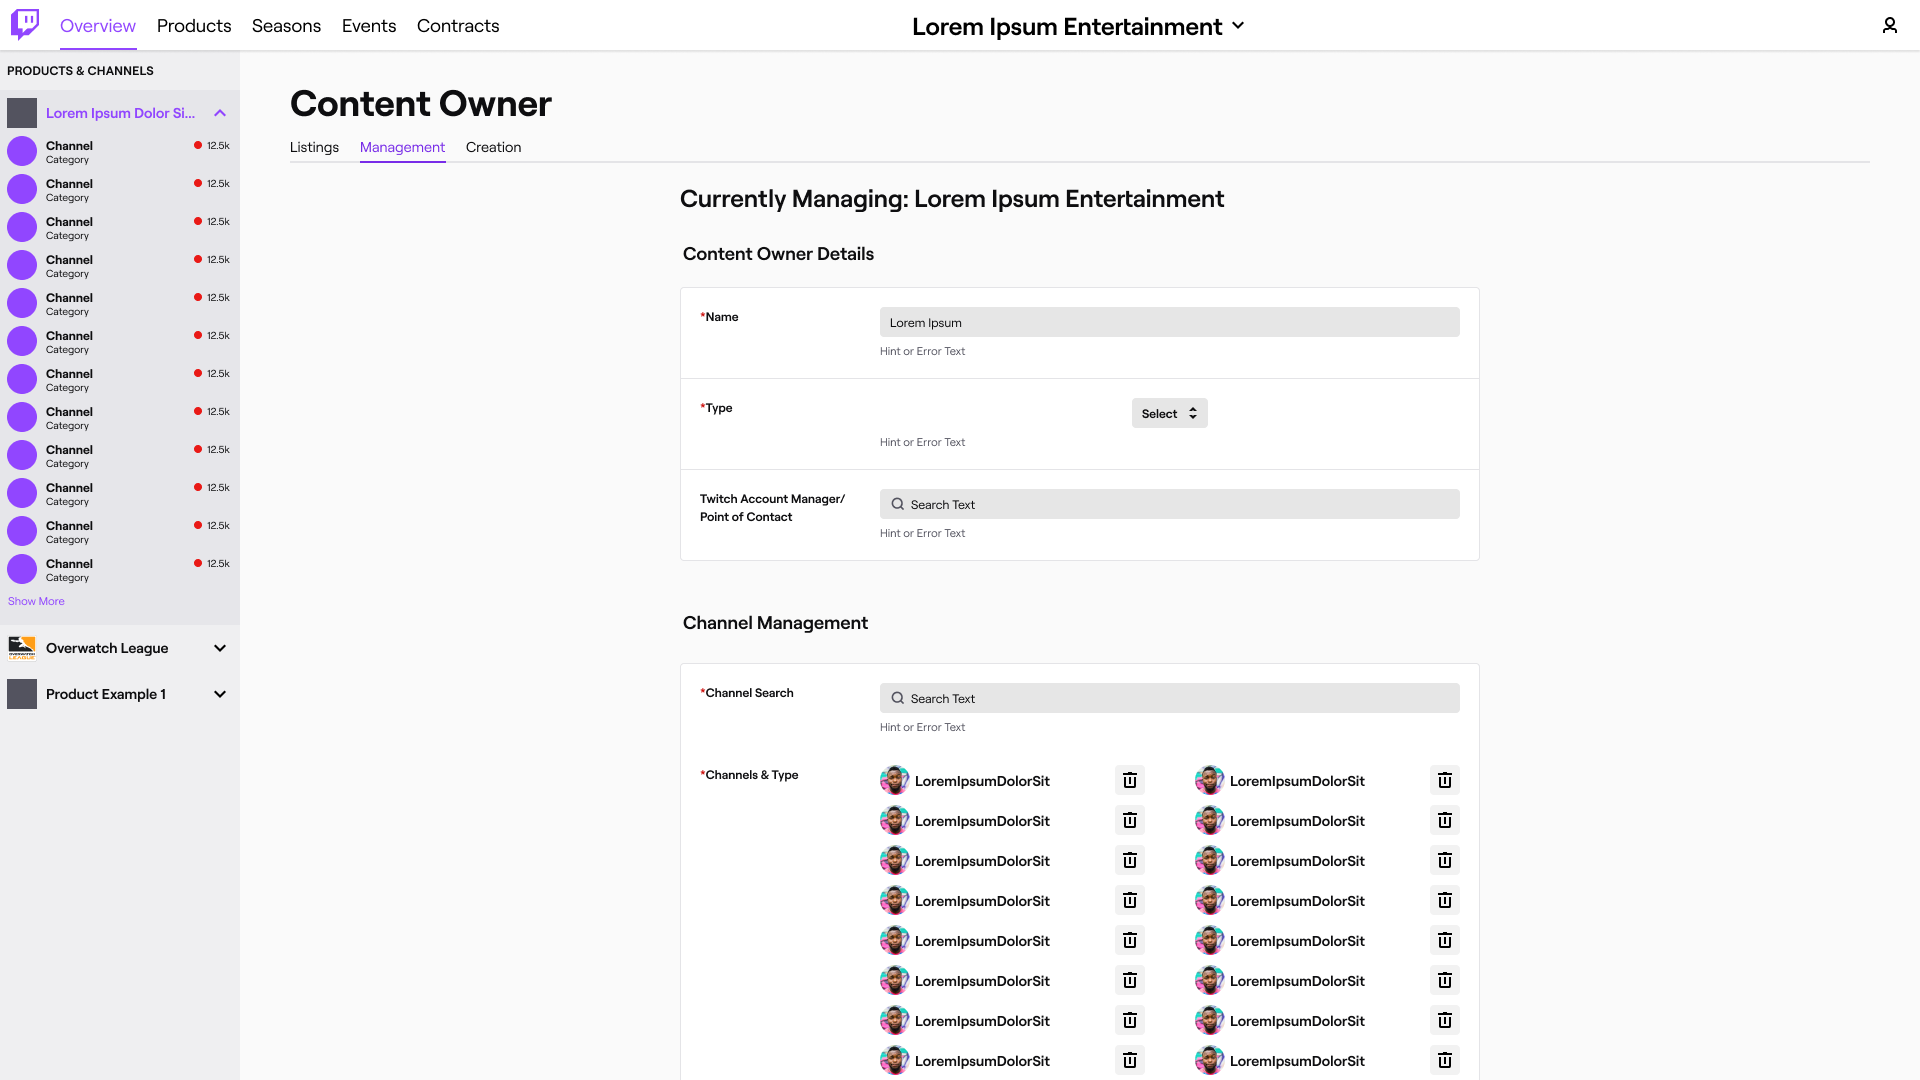Click the trash icon next to the last right-column channel
The width and height of the screenshot is (1920, 1080).
tap(1444, 1060)
